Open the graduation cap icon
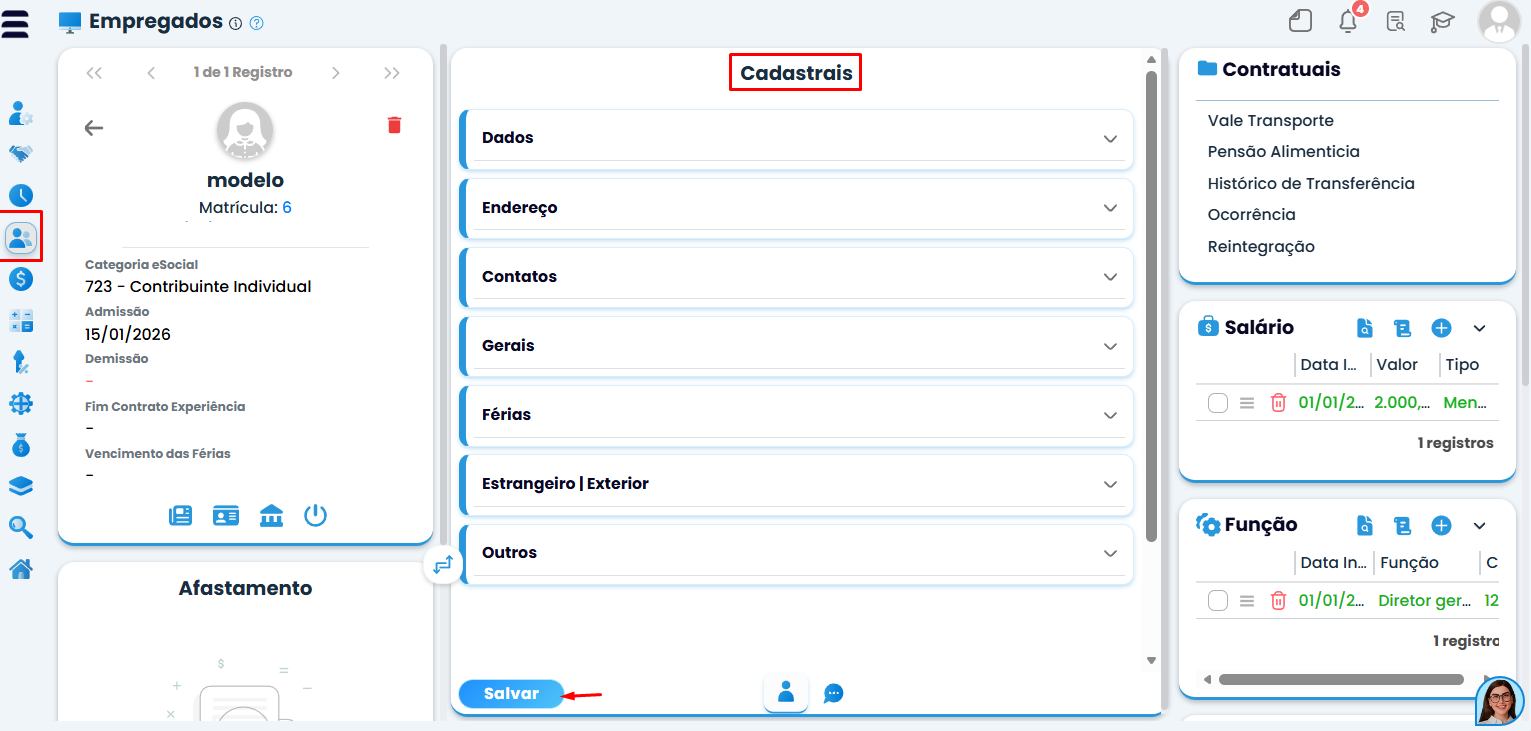Screen dimensions: 1531x731 tap(1442, 21)
